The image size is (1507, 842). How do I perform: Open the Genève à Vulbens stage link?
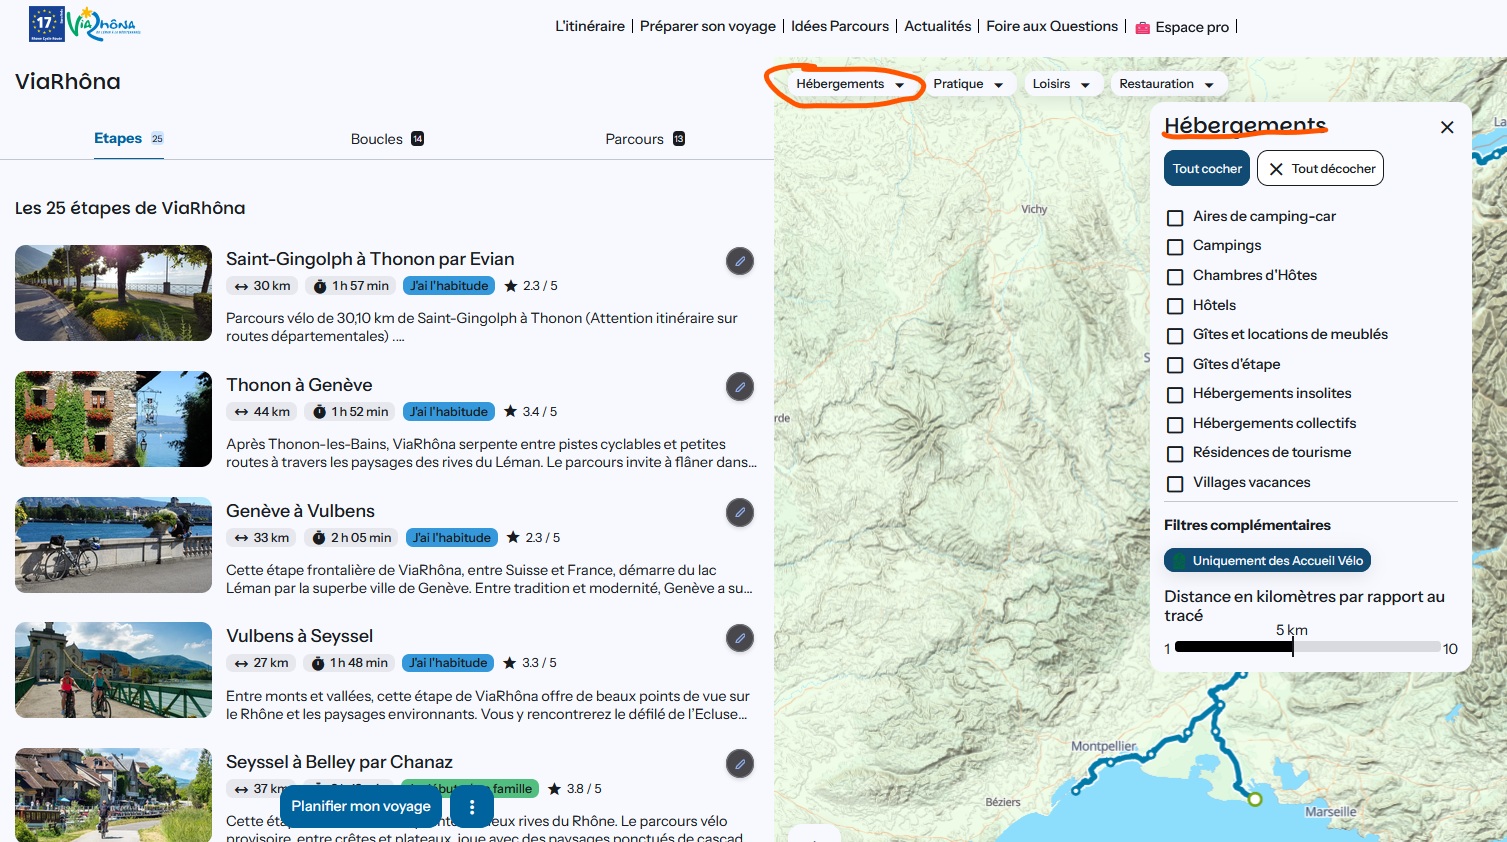tap(300, 511)
